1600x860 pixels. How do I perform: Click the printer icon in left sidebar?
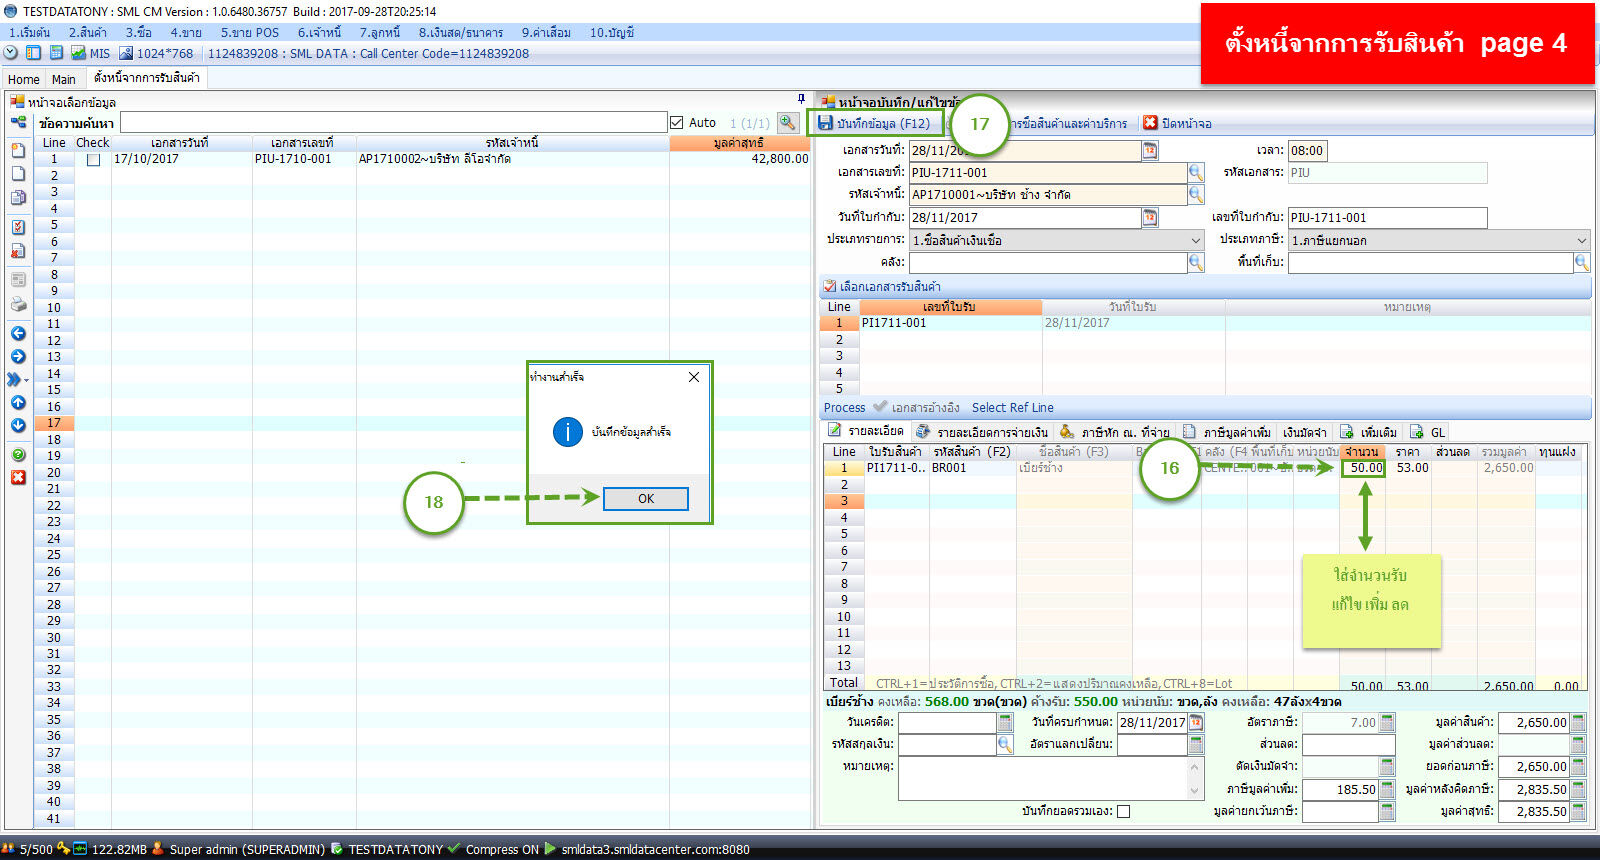pyautogui.click(x=18, y=303)
